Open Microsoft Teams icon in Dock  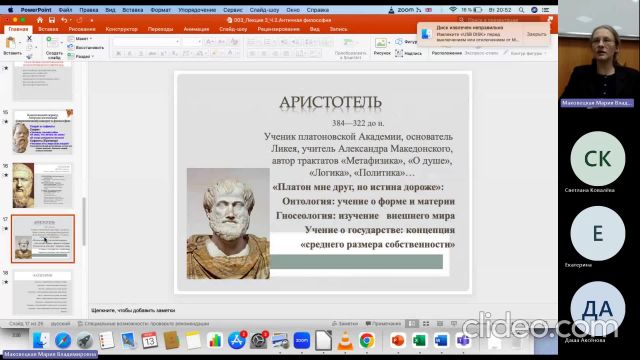462,340
